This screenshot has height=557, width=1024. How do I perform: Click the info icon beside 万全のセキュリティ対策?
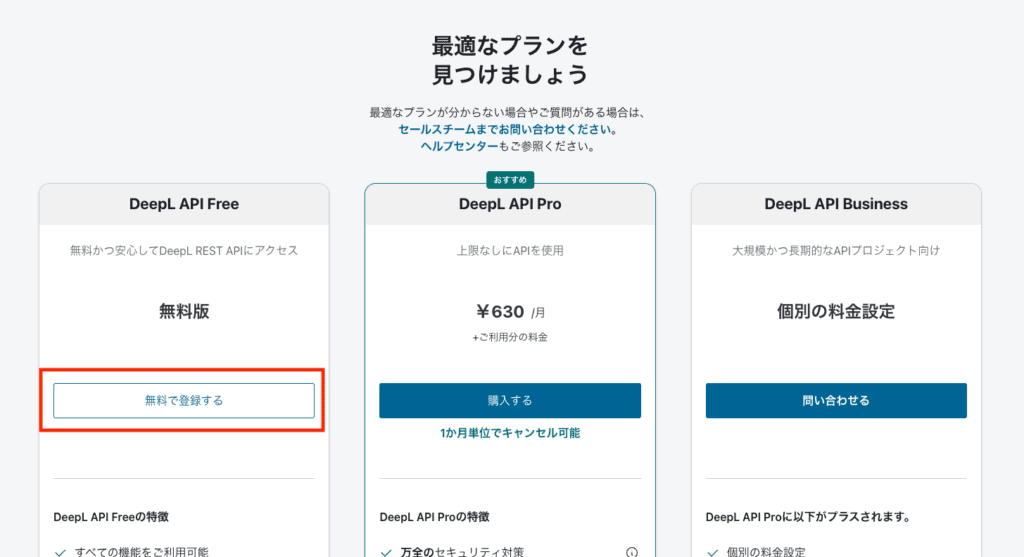click(631, 551)
